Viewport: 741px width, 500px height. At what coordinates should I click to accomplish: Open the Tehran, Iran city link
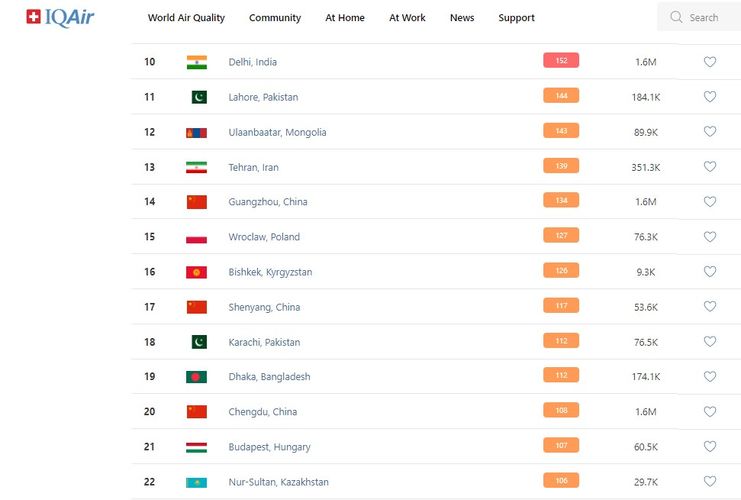(253, 167)
